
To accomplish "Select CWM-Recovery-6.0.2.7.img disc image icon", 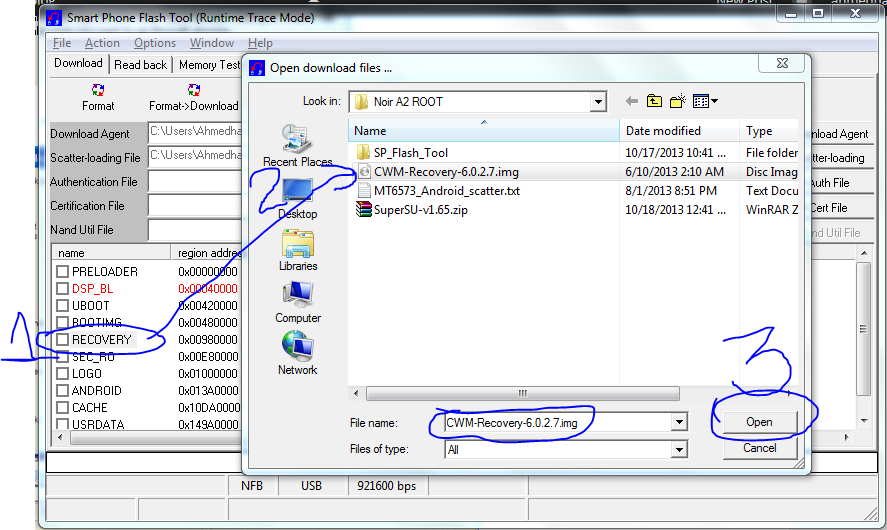I will (x=364, y=171).
